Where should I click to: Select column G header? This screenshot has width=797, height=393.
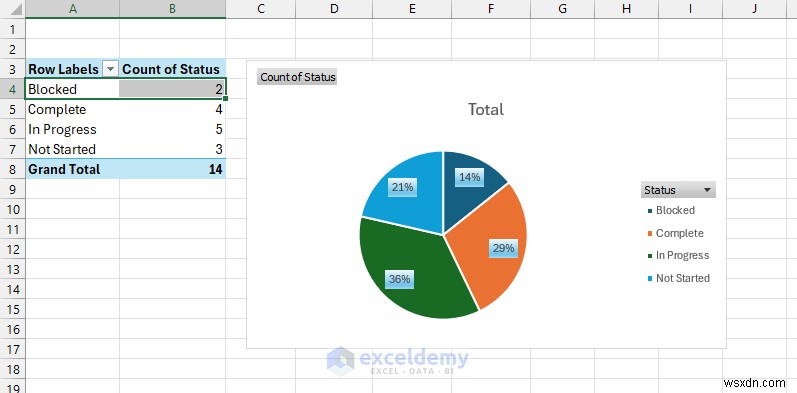[x=562, y=9]
